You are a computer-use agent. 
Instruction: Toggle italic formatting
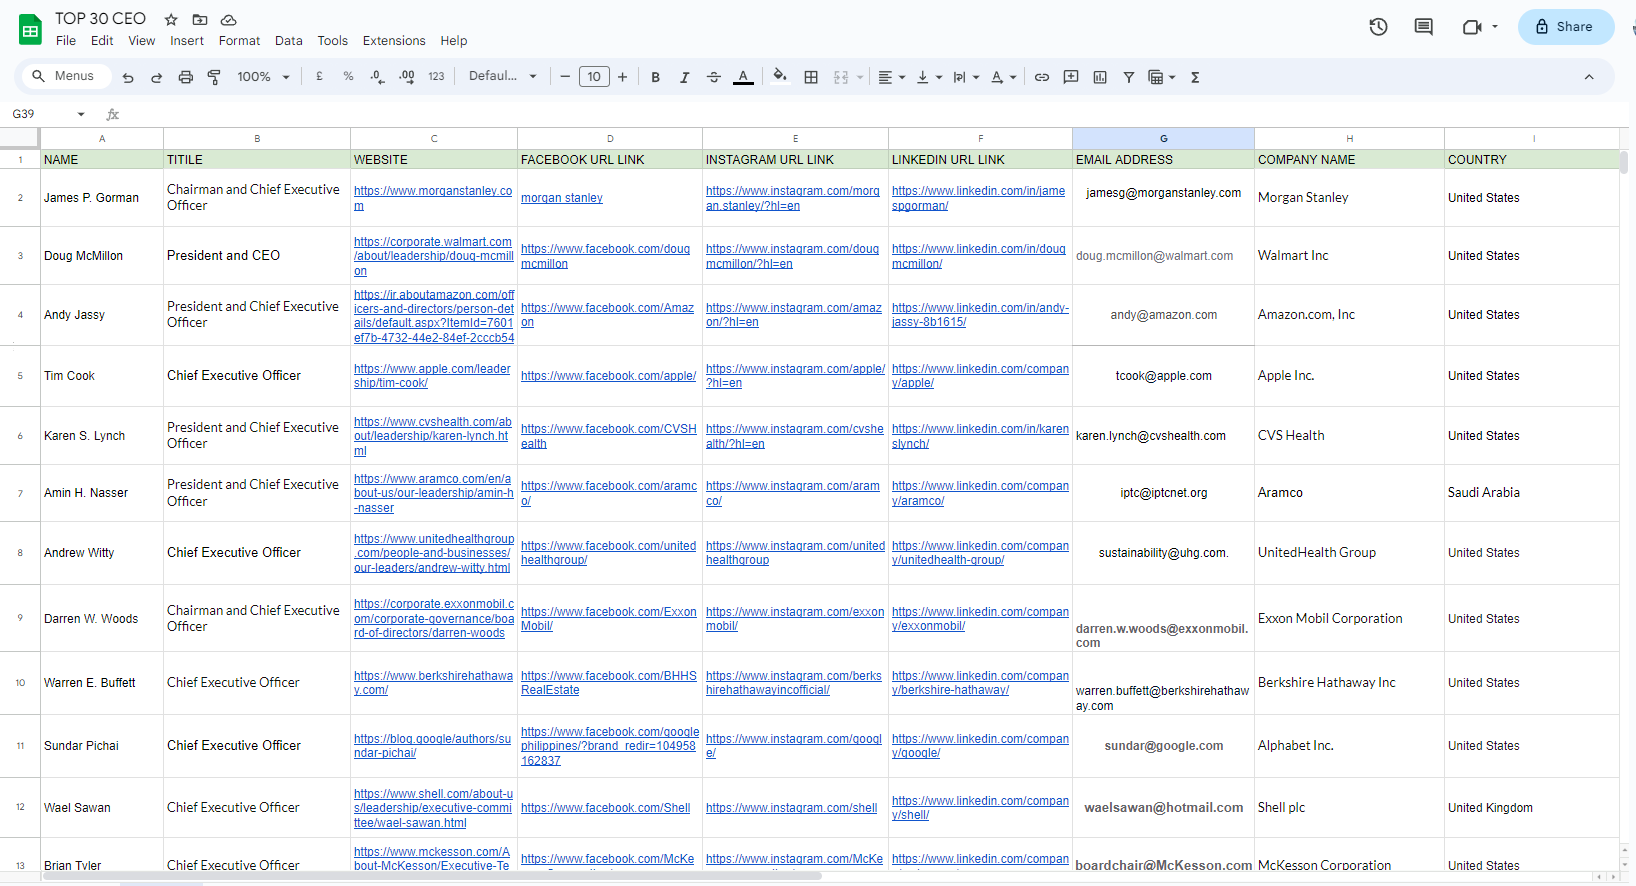tap(684, 77)
